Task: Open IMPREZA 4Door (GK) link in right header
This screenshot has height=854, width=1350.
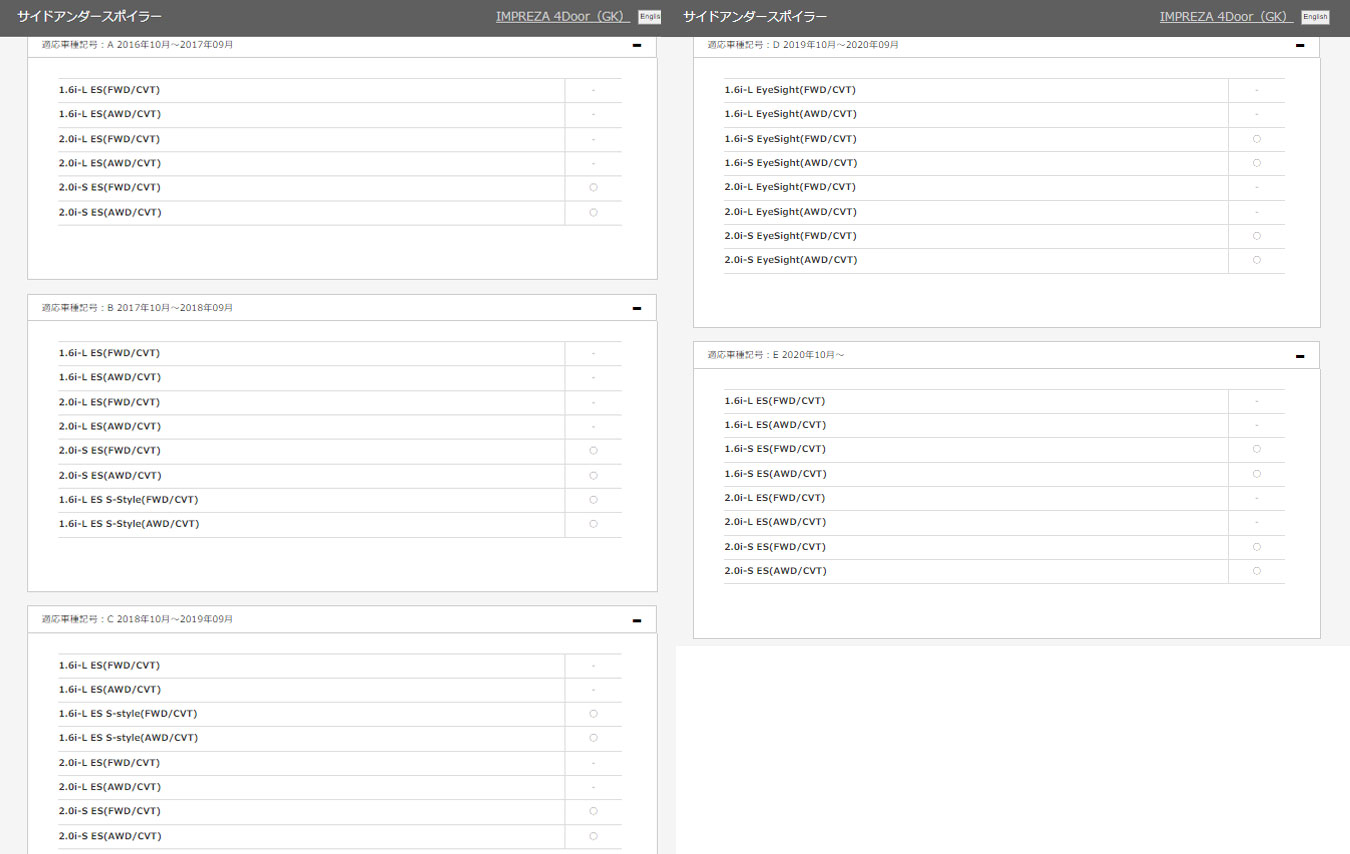Action: (1226, 17)
